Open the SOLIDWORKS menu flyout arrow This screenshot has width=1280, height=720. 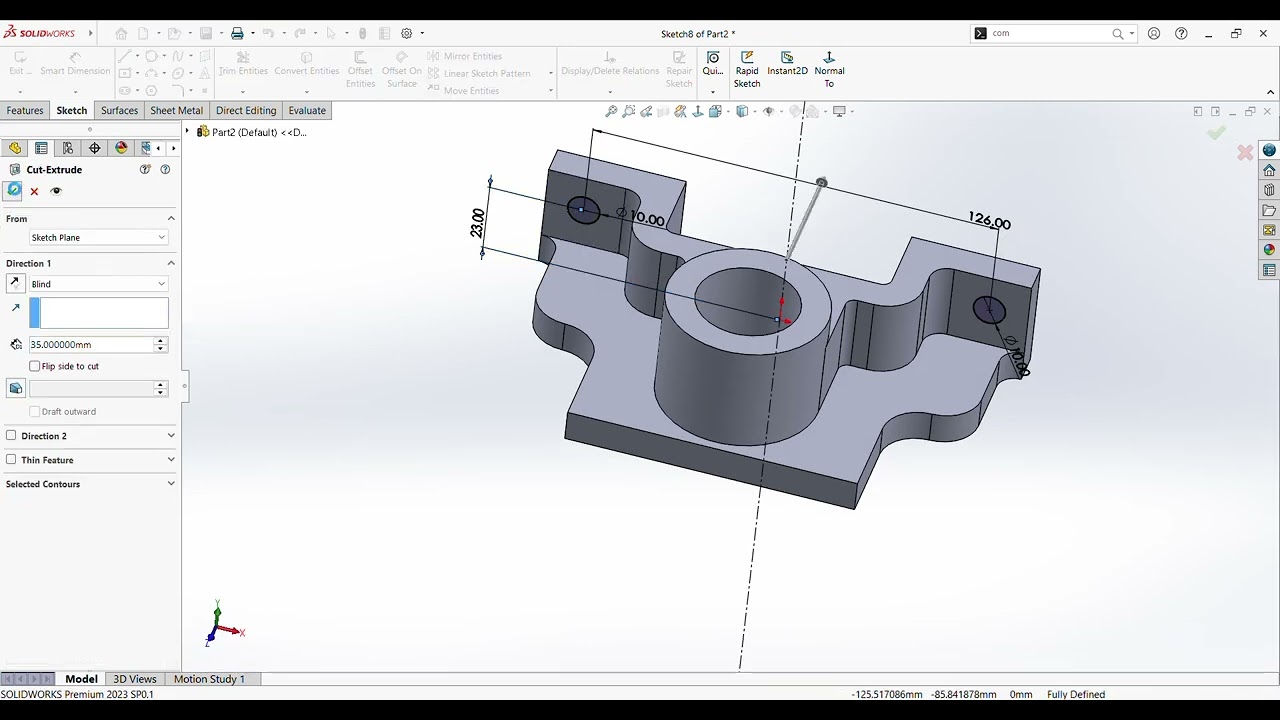coord(90,33)
